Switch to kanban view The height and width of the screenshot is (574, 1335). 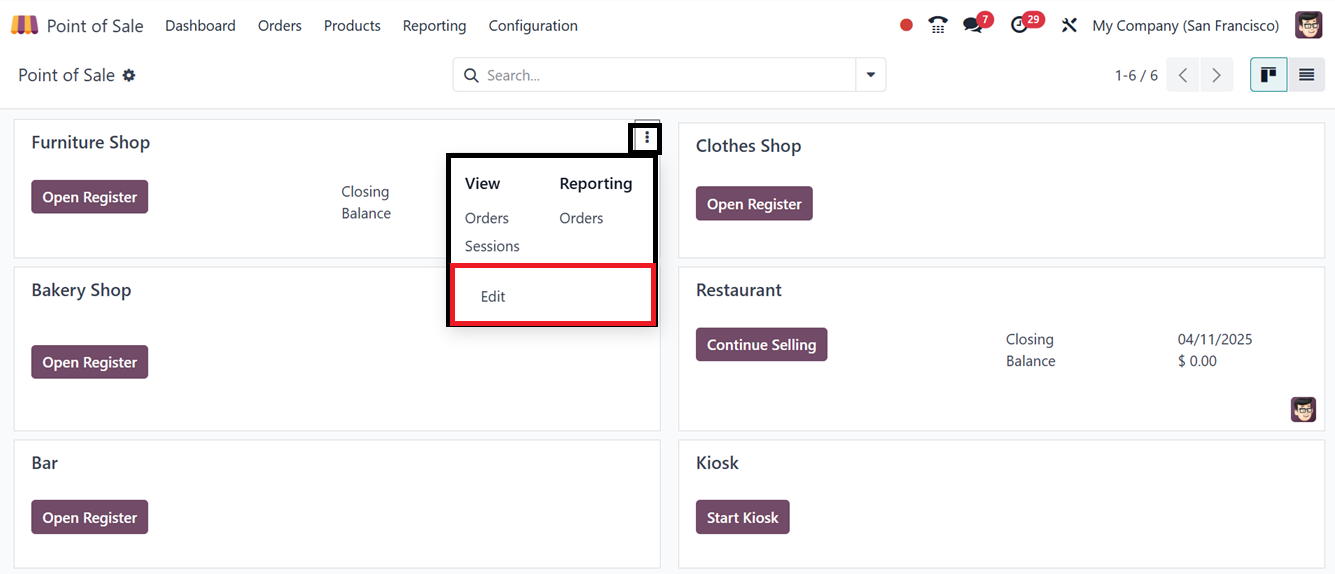tap(1269, 75)
